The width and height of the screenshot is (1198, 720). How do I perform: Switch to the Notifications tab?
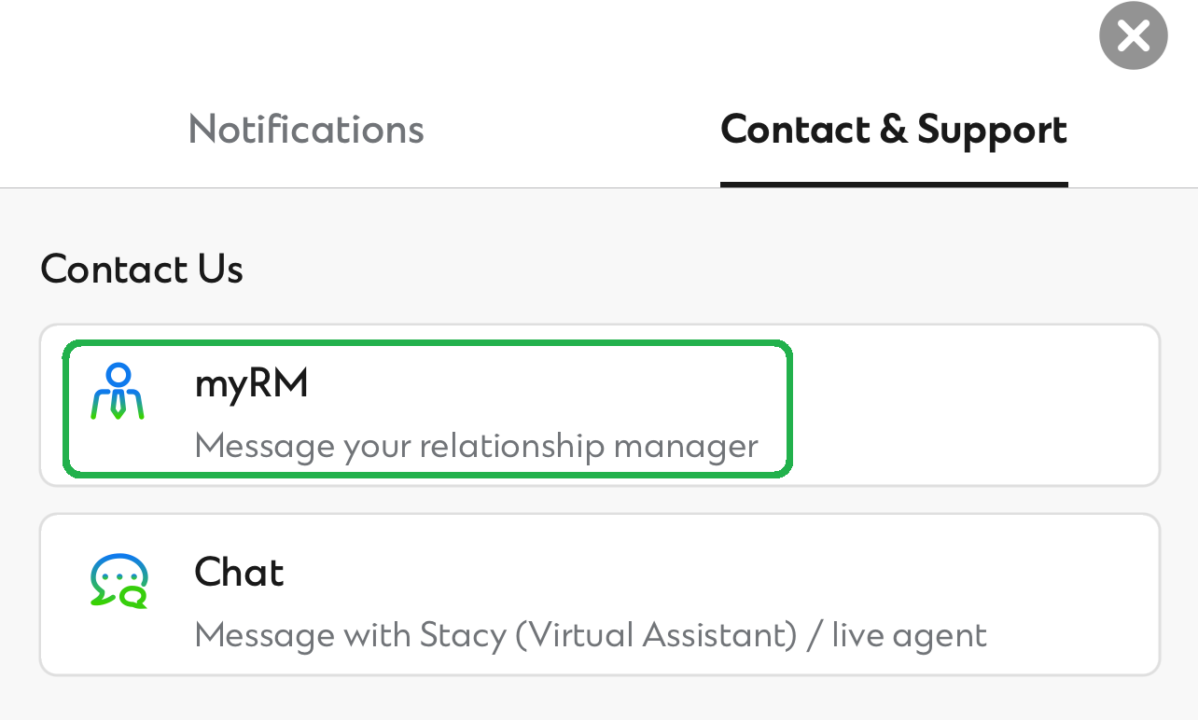(x=306, y=130)
